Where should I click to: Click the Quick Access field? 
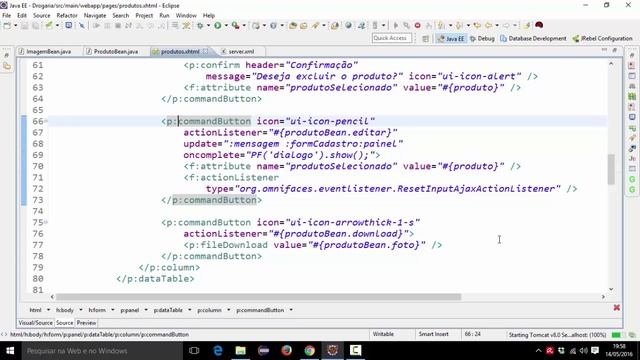coord(391,38)
